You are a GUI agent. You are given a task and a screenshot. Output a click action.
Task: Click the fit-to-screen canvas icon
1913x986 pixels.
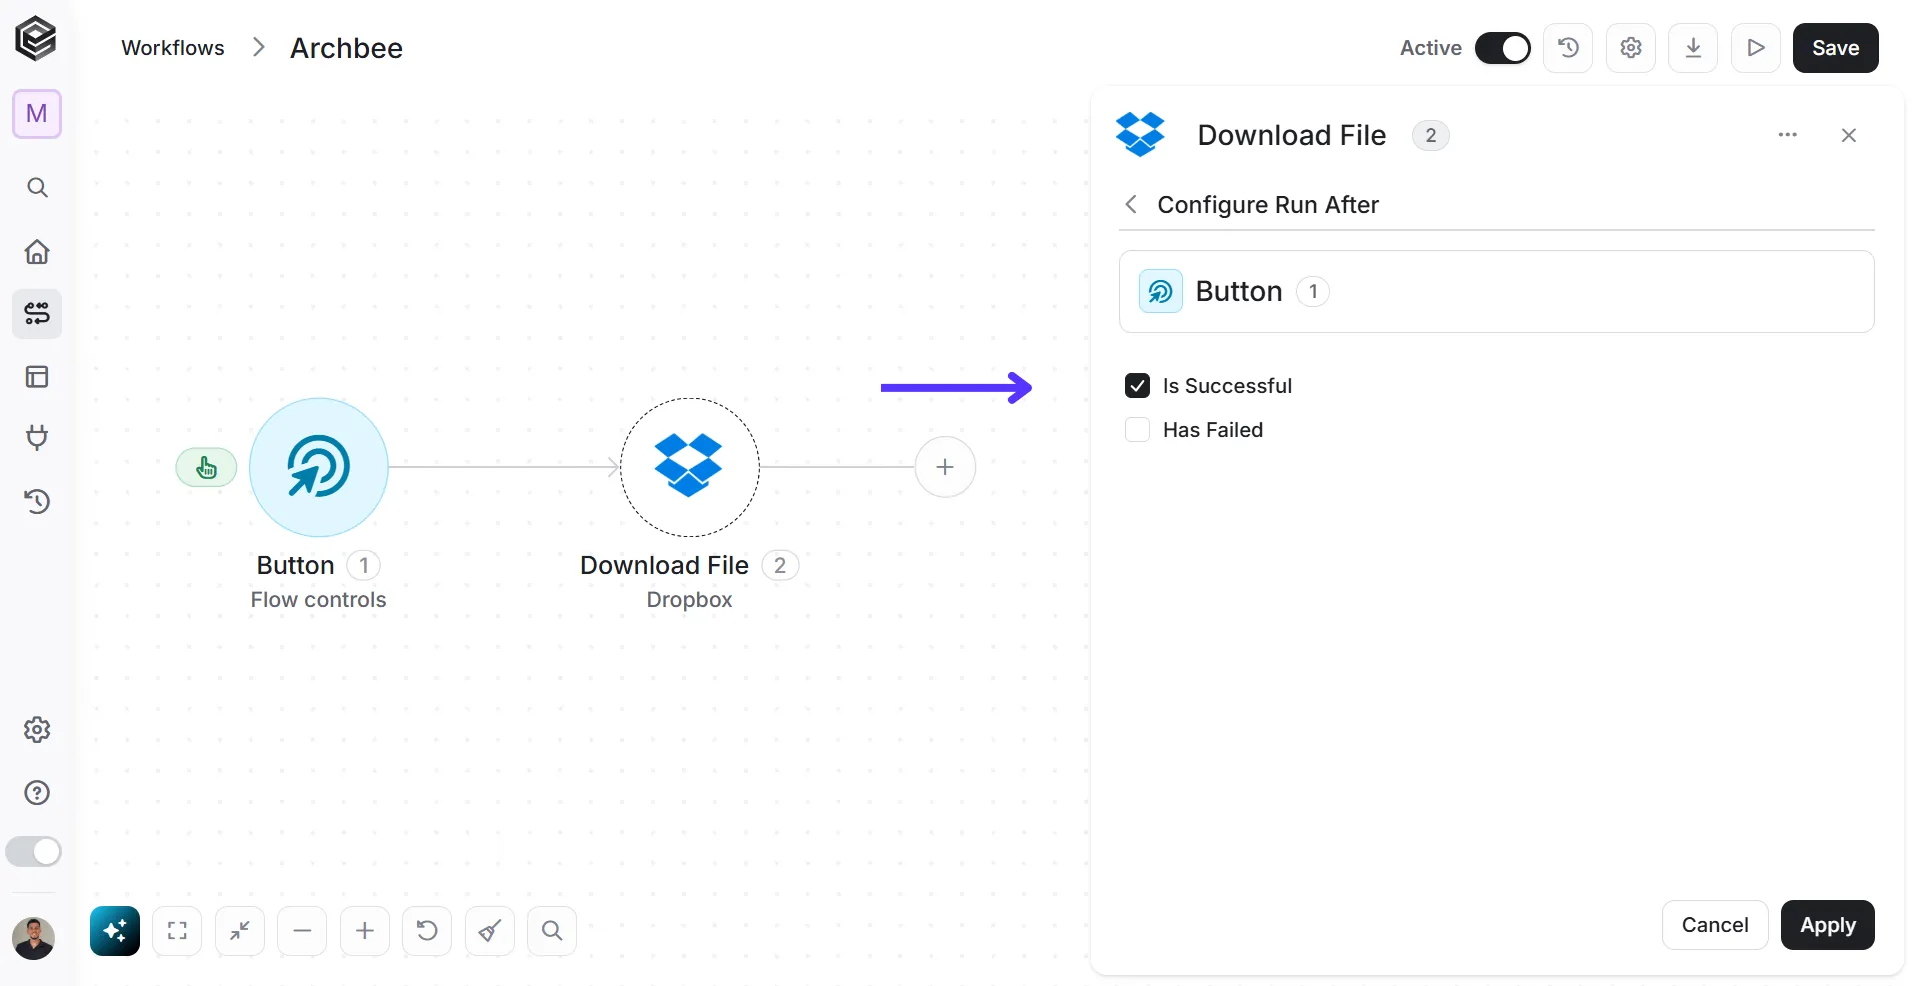tap(177, 931)
